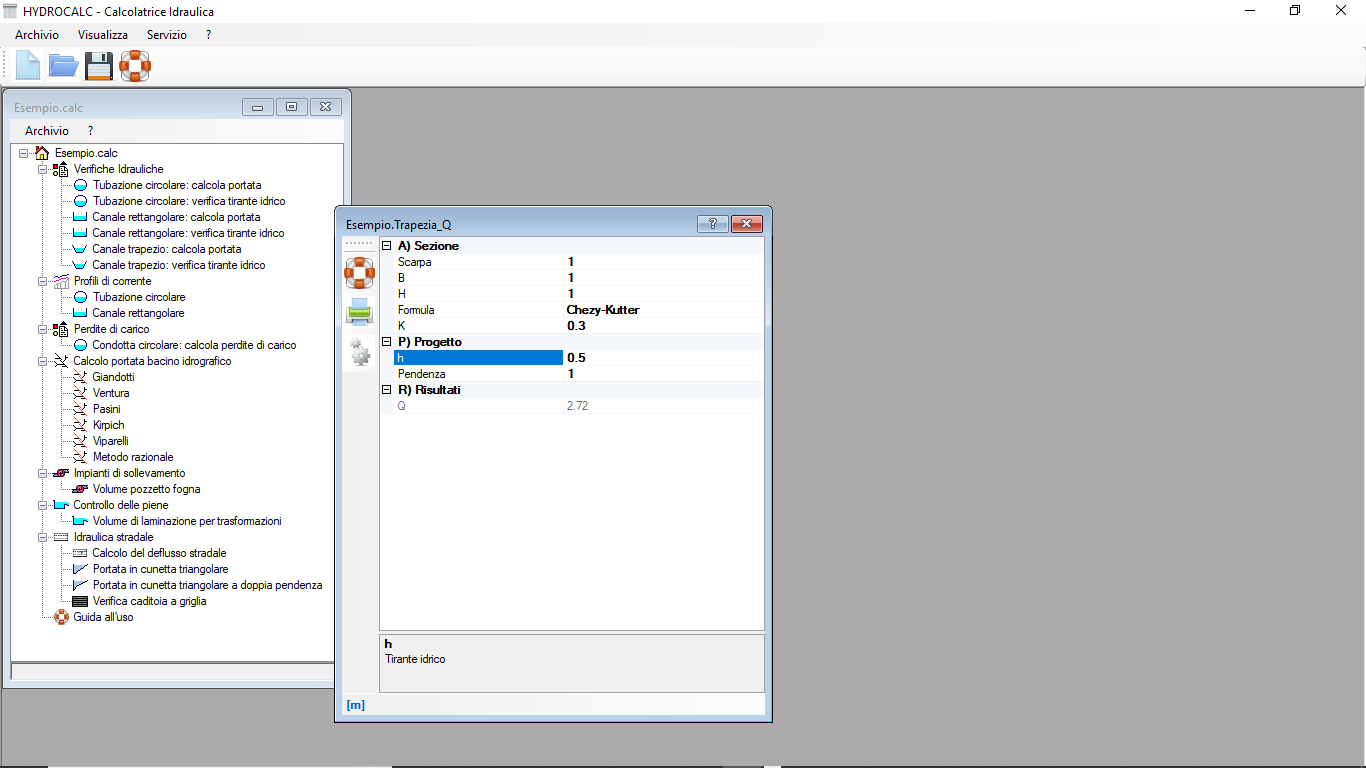The image size is (1366, 768).
Task: Collapse the Verifiche Idrauliche tree node
Action: pyautogui.click(x=43, y=169)
